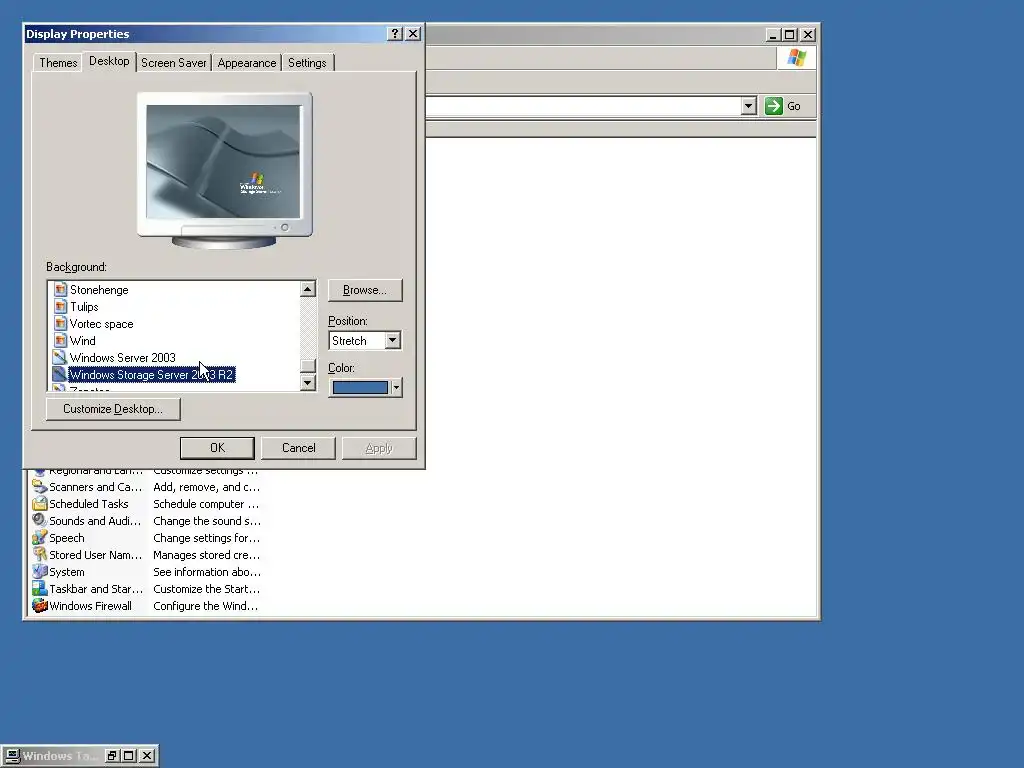Click the Apply button
Screen dimensions: 1024x768
click(x=379, y=448)
